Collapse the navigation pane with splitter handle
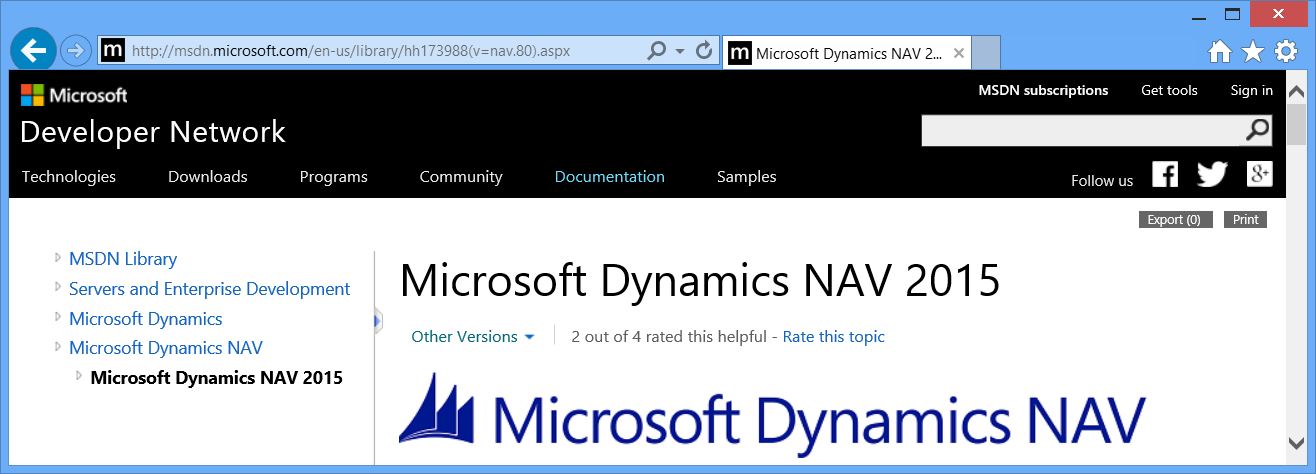1316x474 pixels. point(377,321)
